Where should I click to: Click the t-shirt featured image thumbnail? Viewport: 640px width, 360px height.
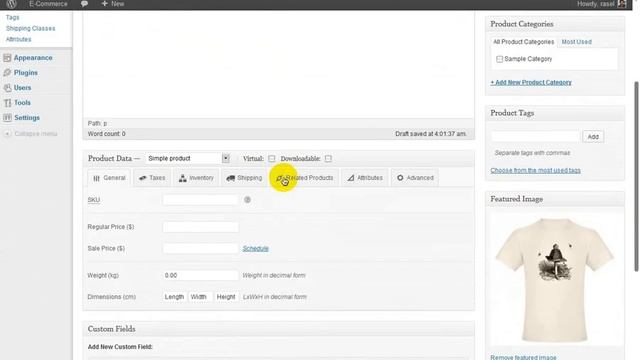pyautogui.click(x=555, y=280)
